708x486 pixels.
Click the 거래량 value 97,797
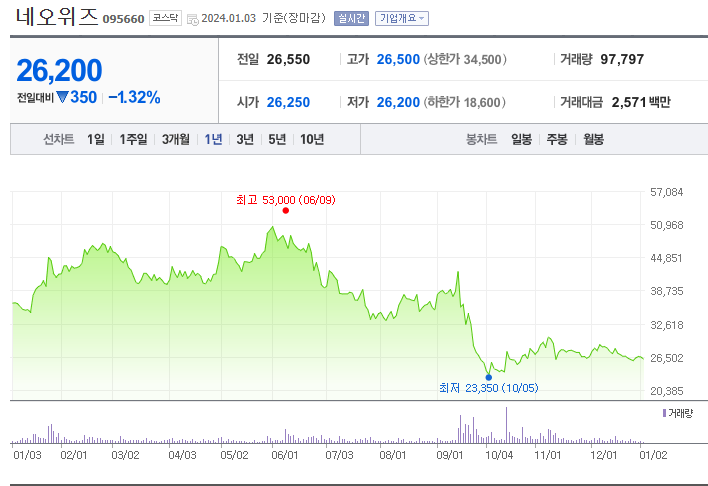[x=622, y=59]
